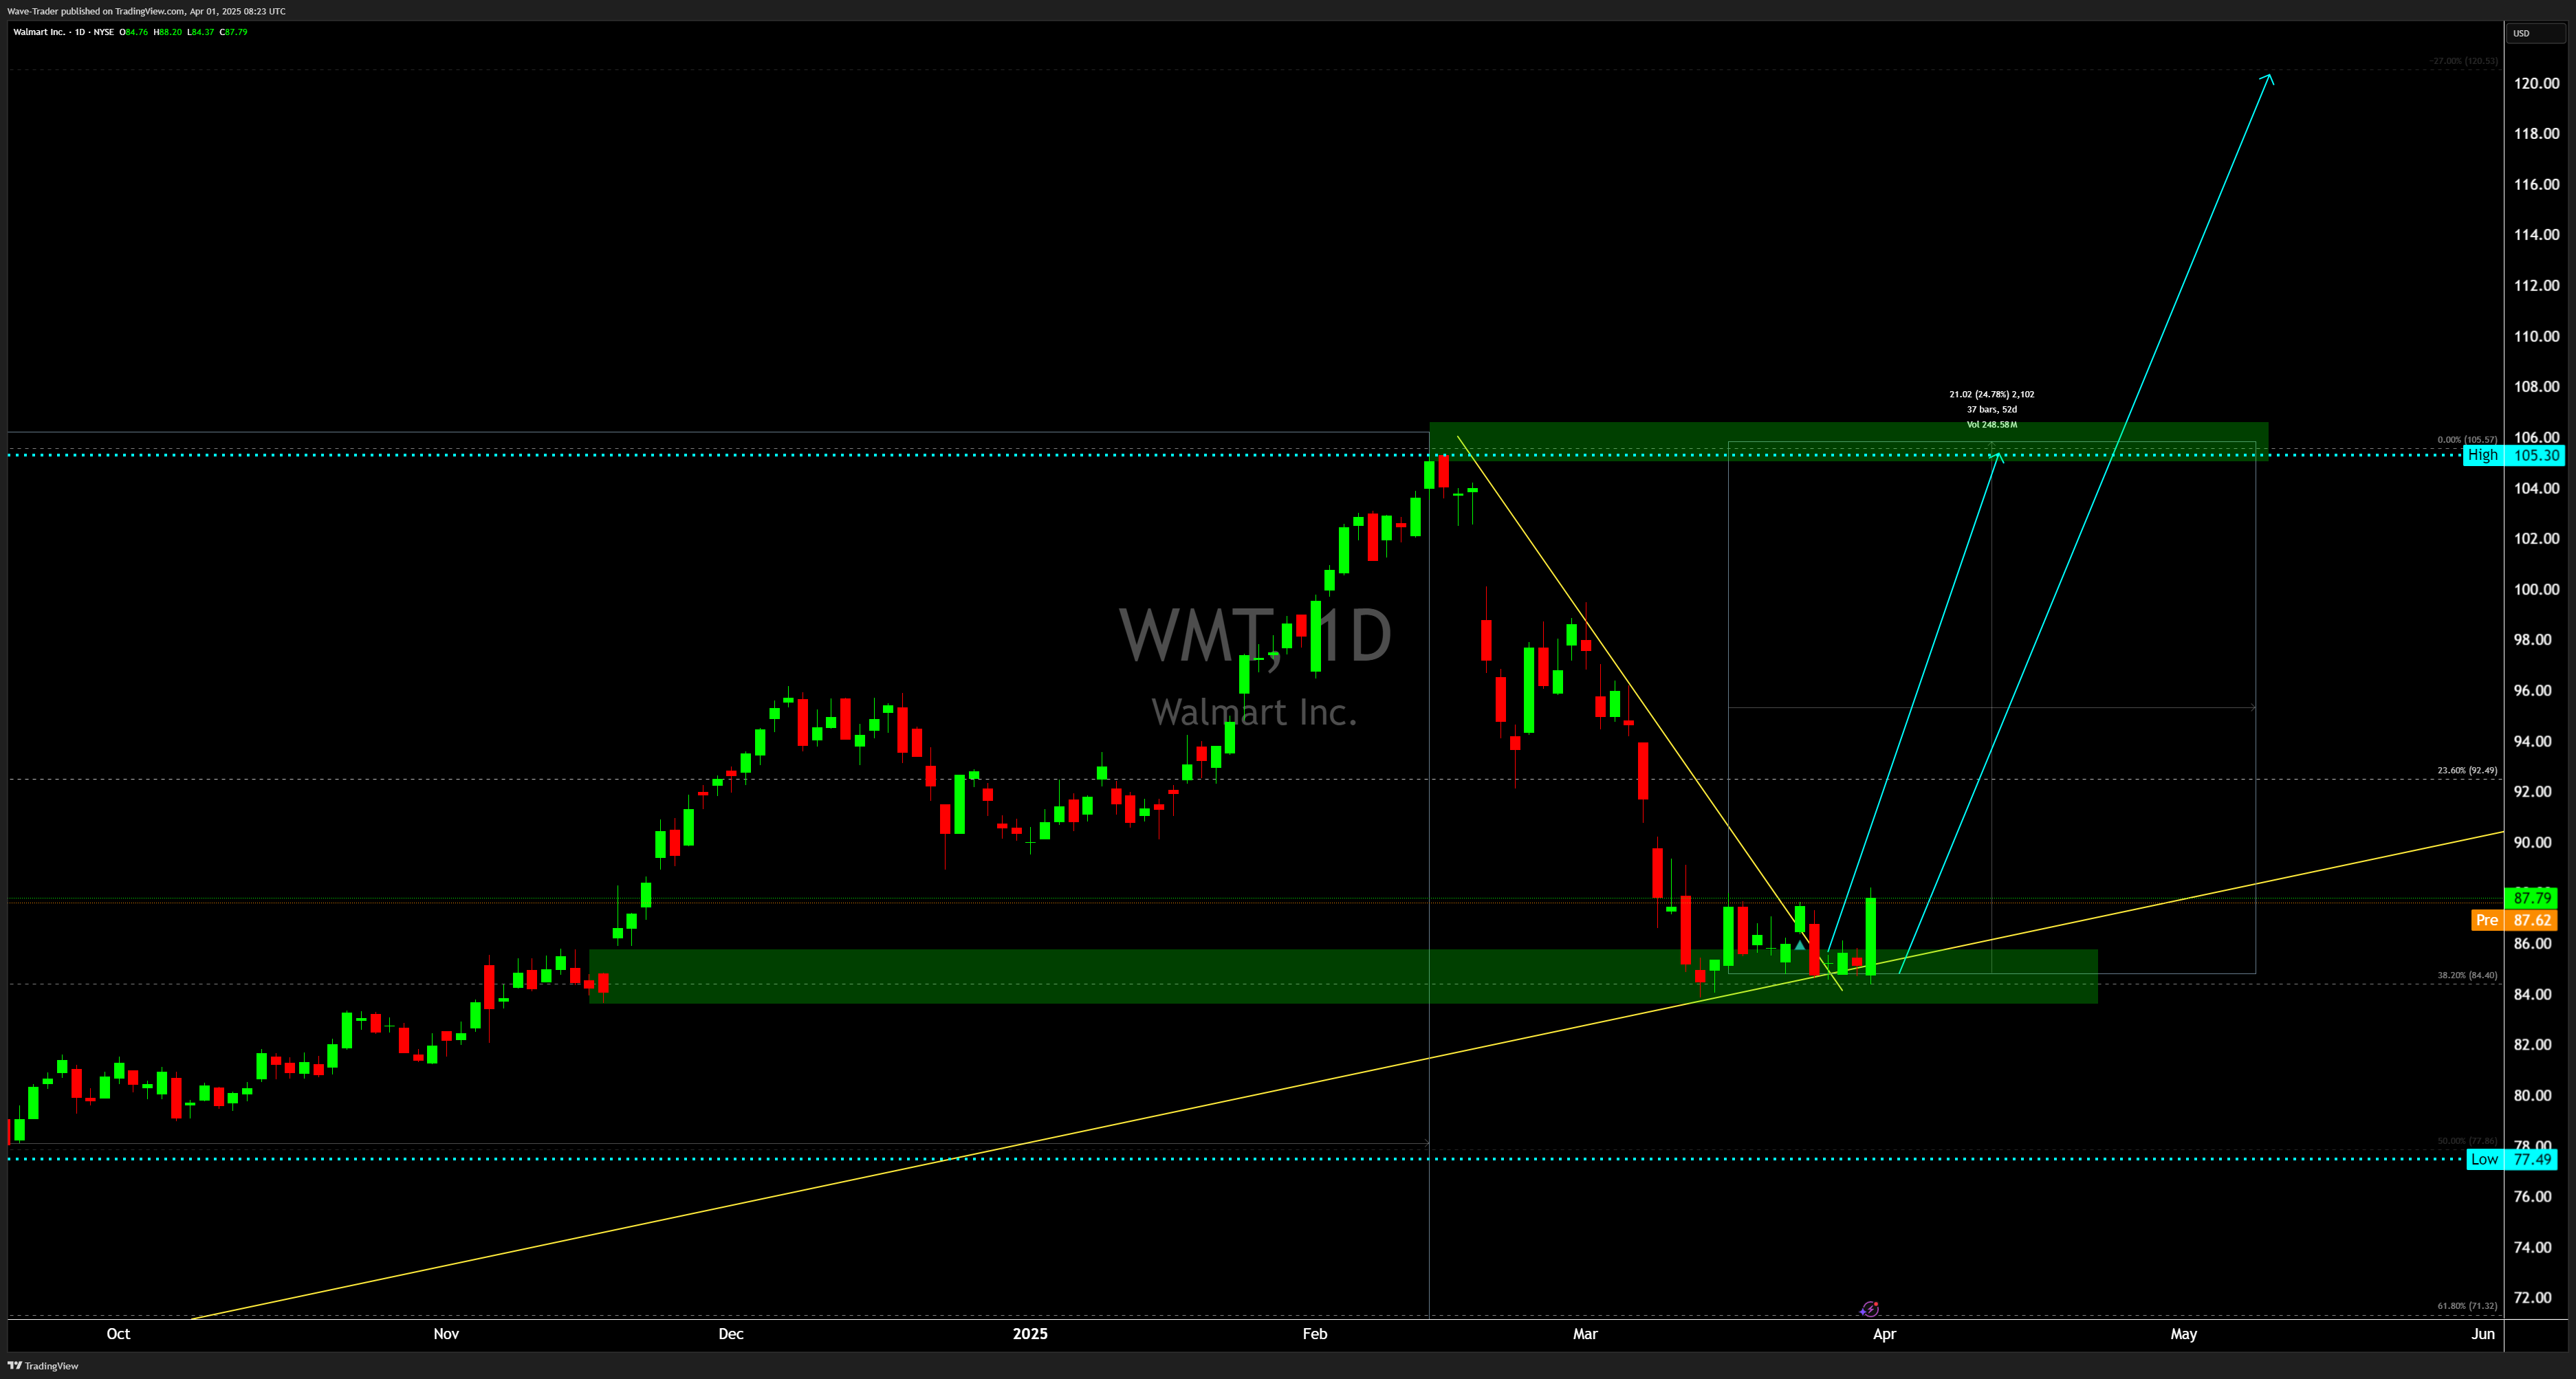The image size is (2576, 1379).
Task: Click the purple earnings lightning icon near Apr
Action: pos(1870,1309)
